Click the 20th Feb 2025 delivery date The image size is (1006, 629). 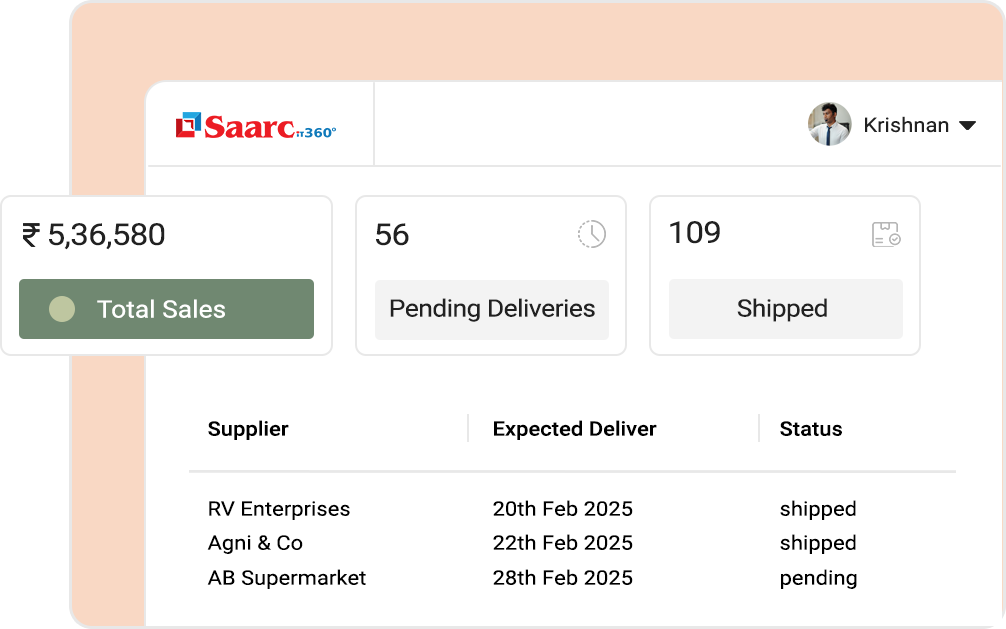pyautogui.click(x=562, y=509)
